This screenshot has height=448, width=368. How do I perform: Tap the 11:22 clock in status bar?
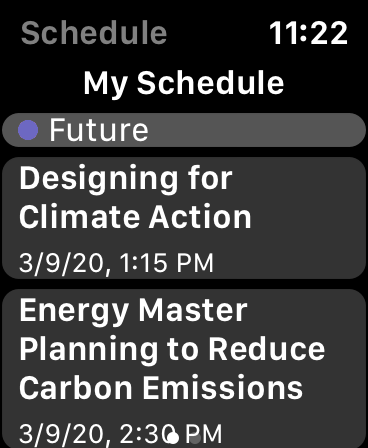tap(308, 33)
